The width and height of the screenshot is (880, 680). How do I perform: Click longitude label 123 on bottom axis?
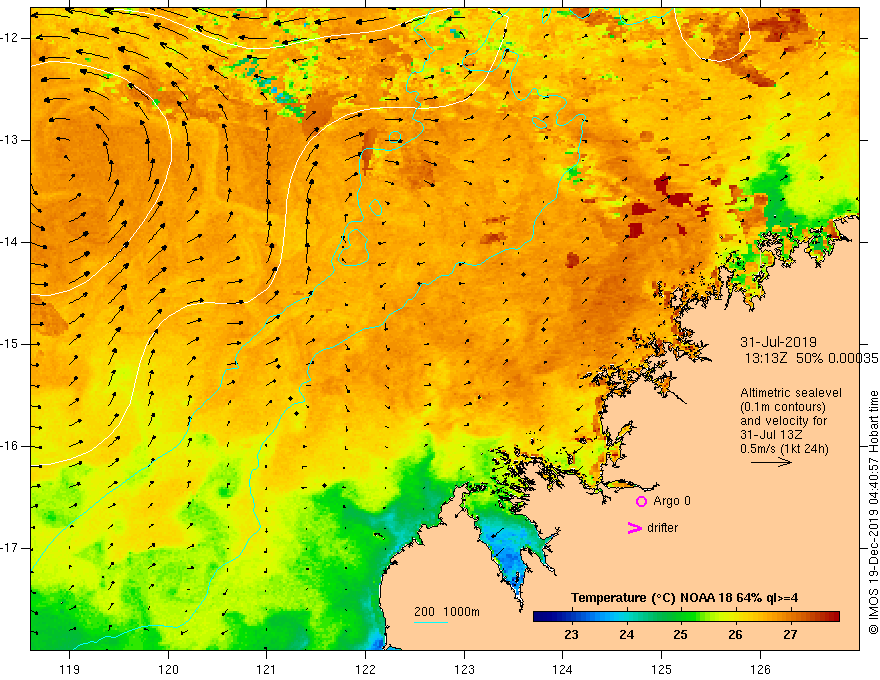[464, 669]
